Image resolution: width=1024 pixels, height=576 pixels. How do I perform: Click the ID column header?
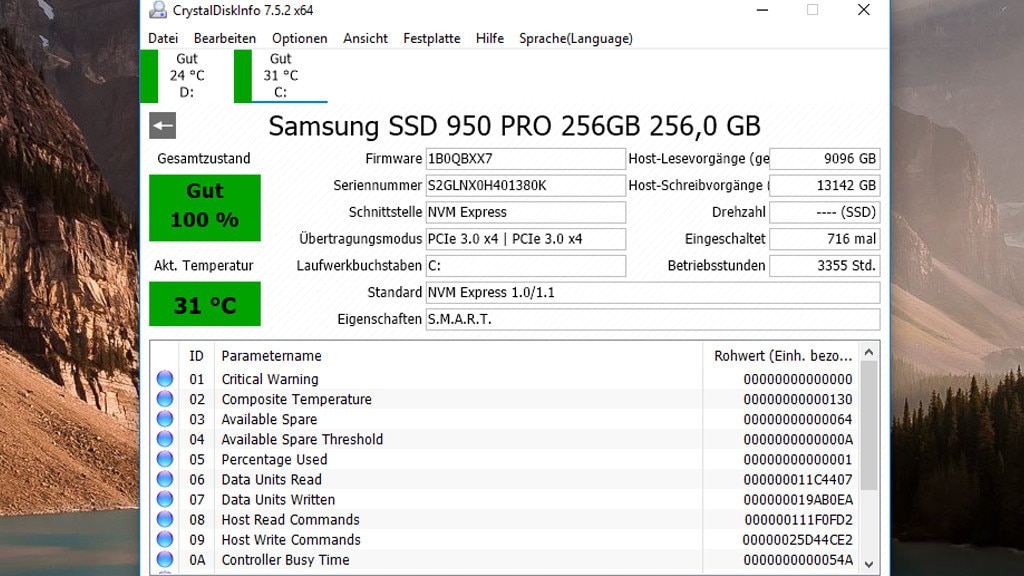pyautogui.click(x=197, y=356)
